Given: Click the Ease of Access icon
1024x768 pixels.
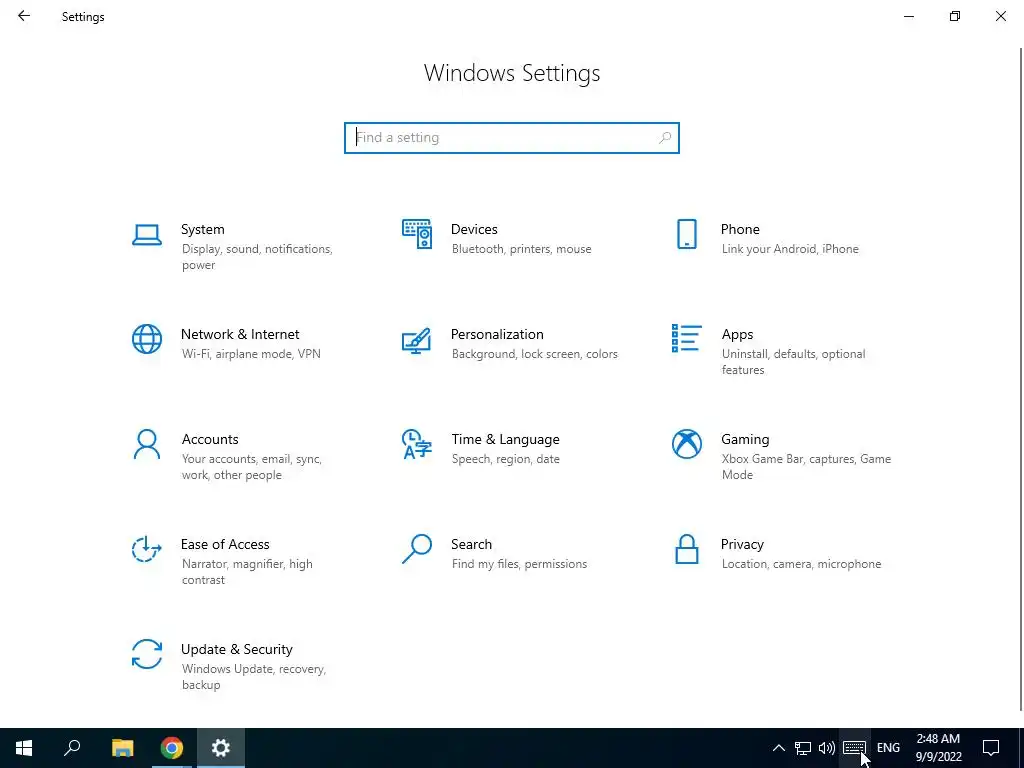Looking at the screenshot, I should (x=147, y=549).
